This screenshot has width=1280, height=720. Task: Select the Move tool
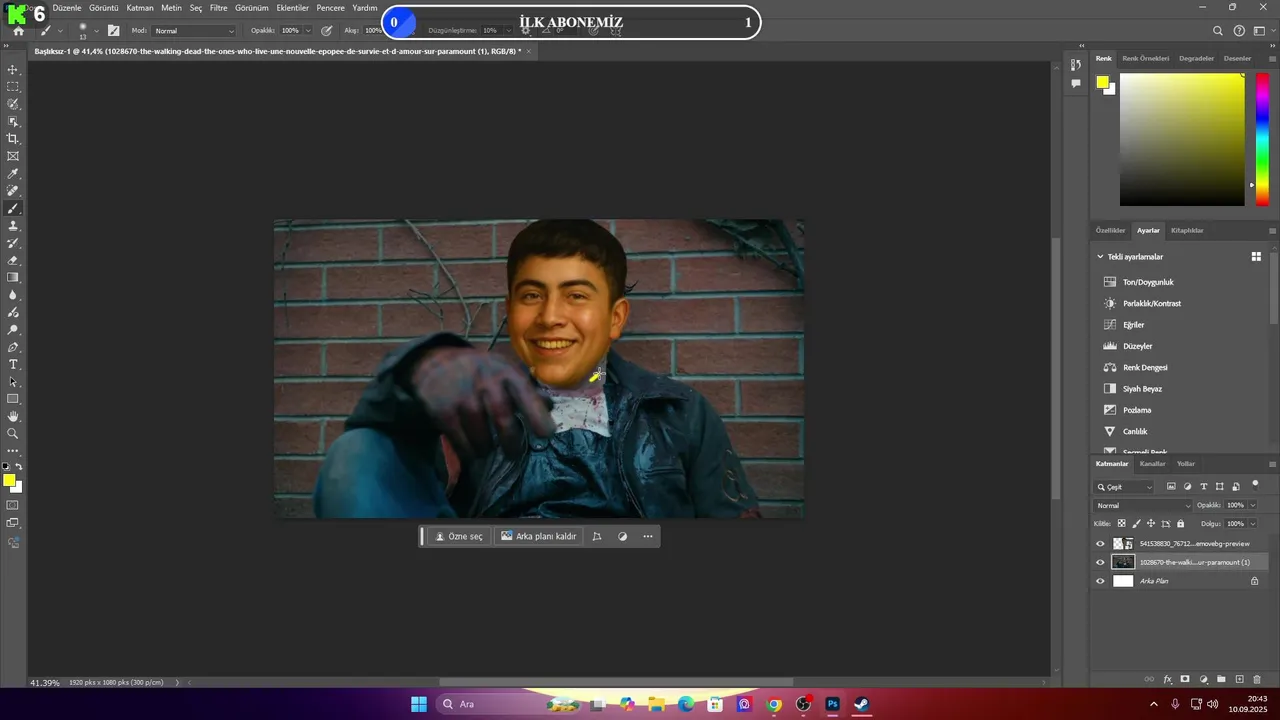(13, 70)
